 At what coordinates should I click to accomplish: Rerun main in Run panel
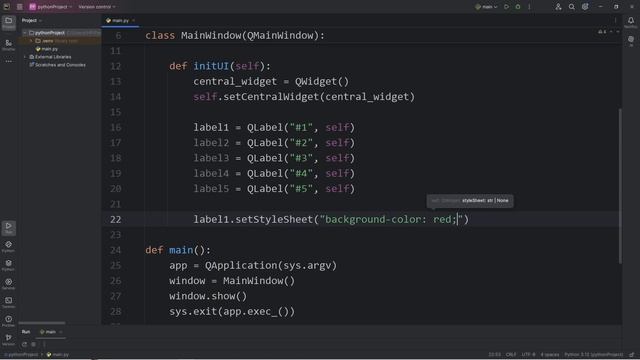point(24,344)
